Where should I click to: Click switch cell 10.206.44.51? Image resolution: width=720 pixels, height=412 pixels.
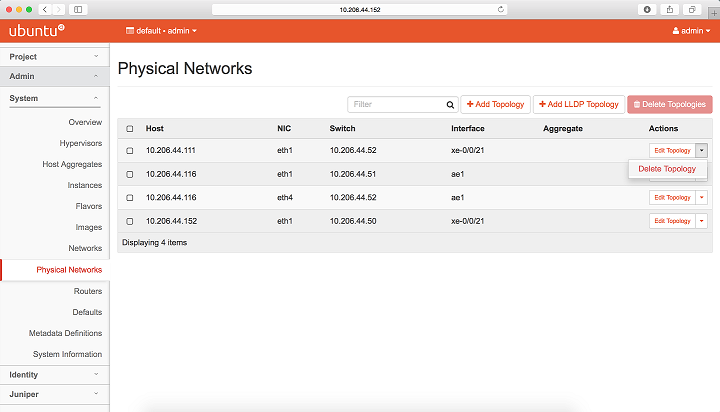pyautogui.click(x=353, y=174)
